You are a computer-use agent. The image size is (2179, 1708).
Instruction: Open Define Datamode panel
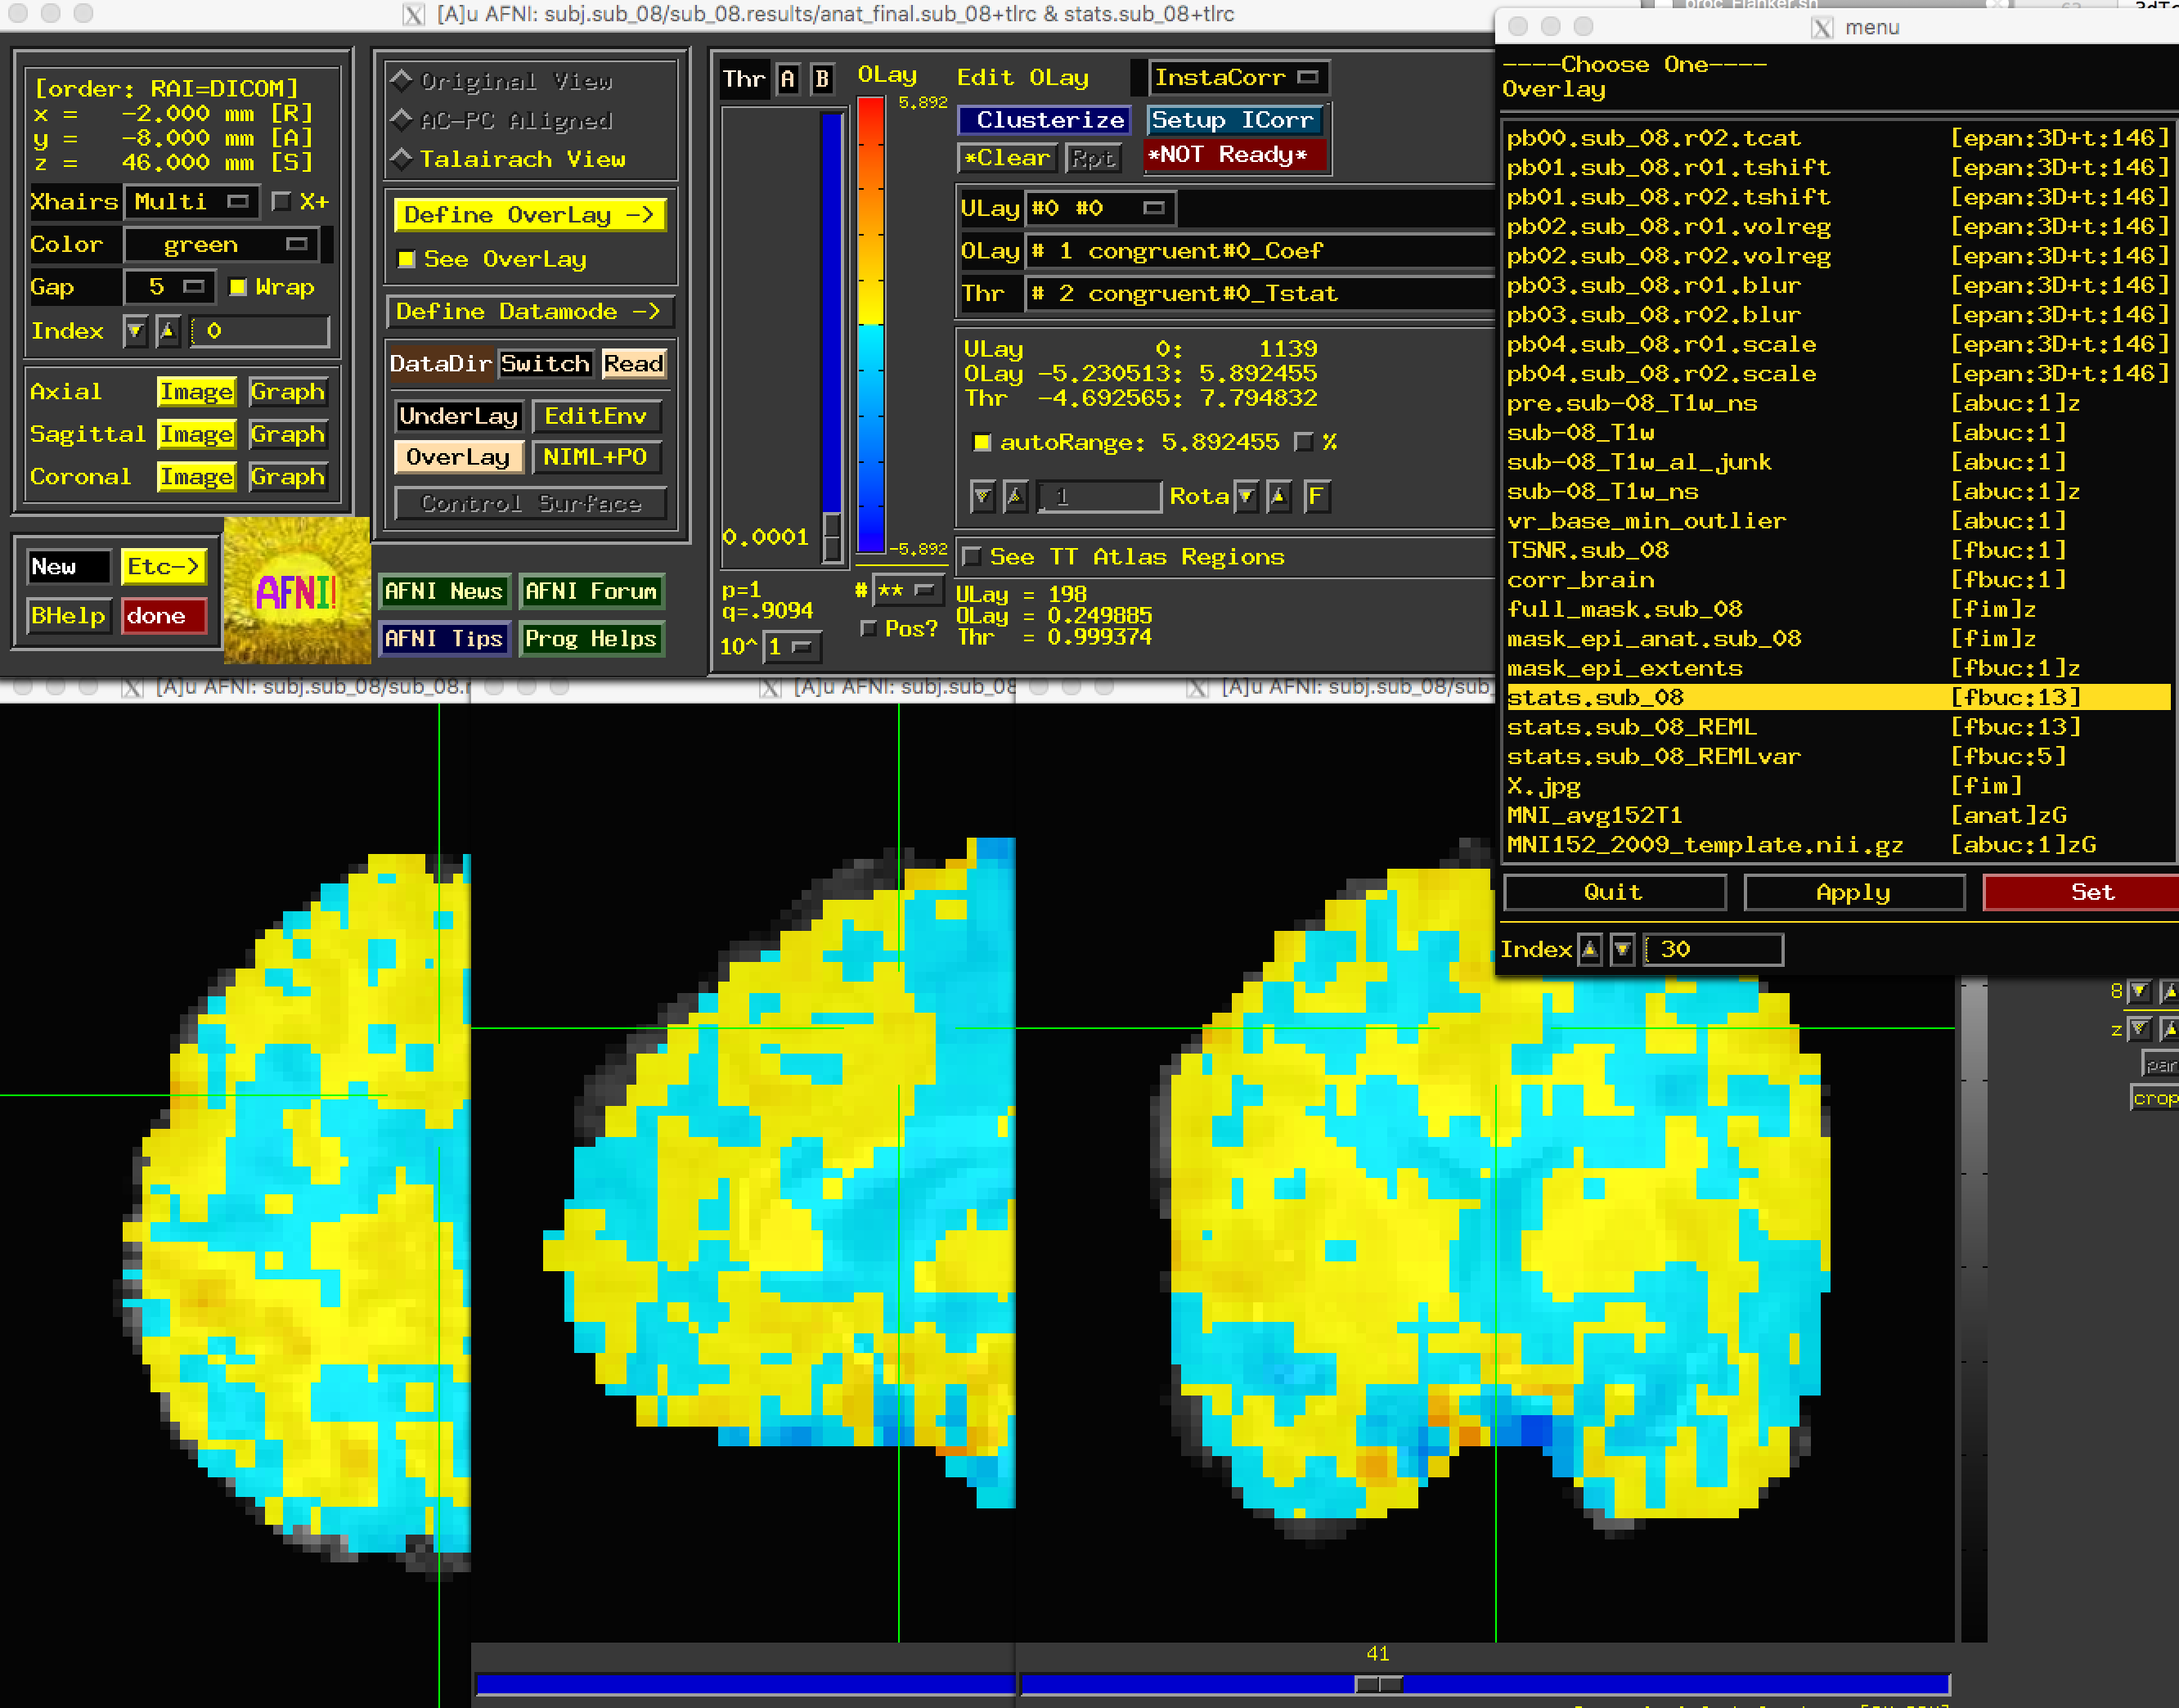click(529, 312)
